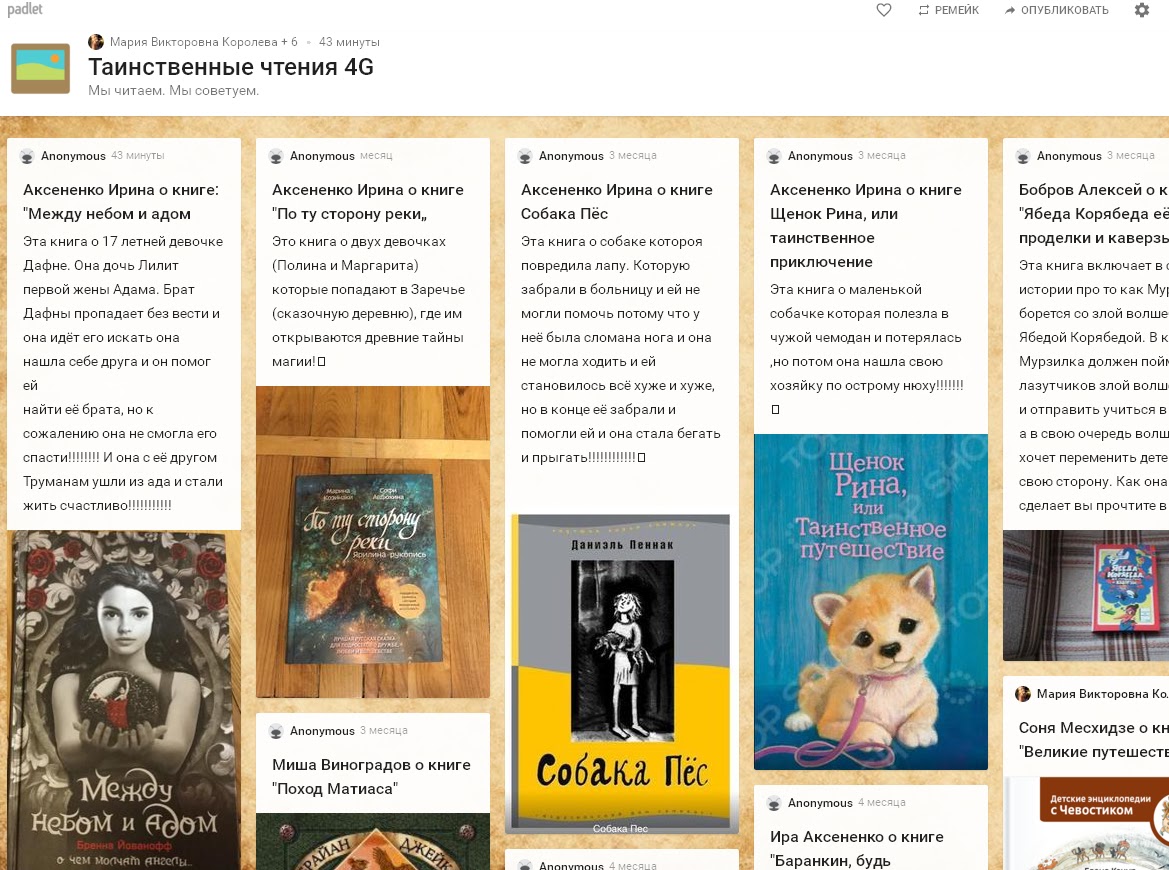The height and width of the screenshot is (870, 1169).
Task: Click Anonymous name on Щенок Рина post
Action: click(820, 156)
